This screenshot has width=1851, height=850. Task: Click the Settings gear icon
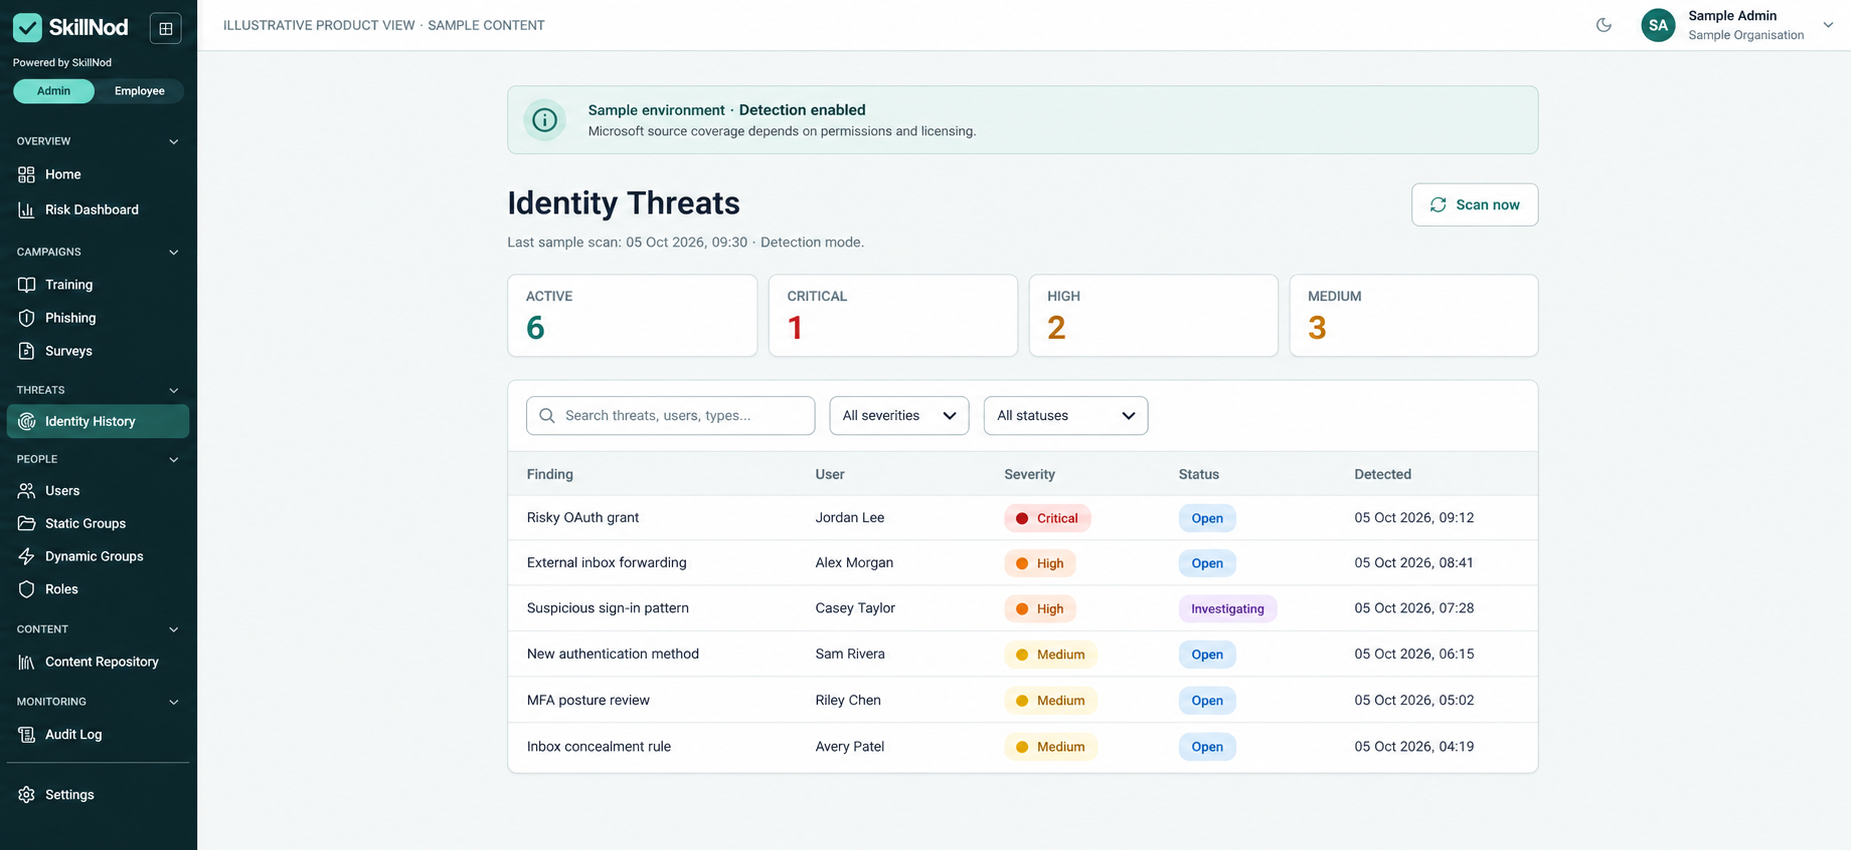click(x=27, y=795)
